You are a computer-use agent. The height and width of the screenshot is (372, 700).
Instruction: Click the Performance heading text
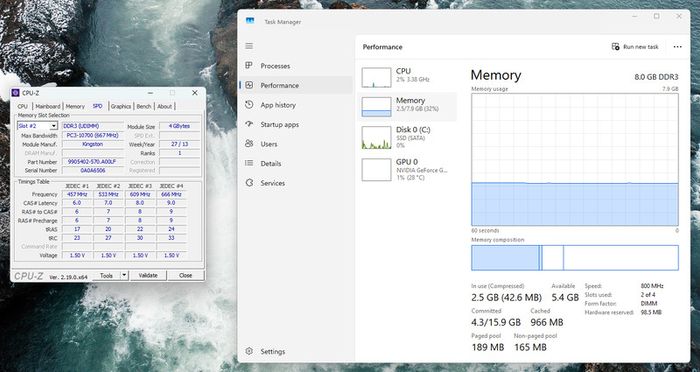(382, 47)
